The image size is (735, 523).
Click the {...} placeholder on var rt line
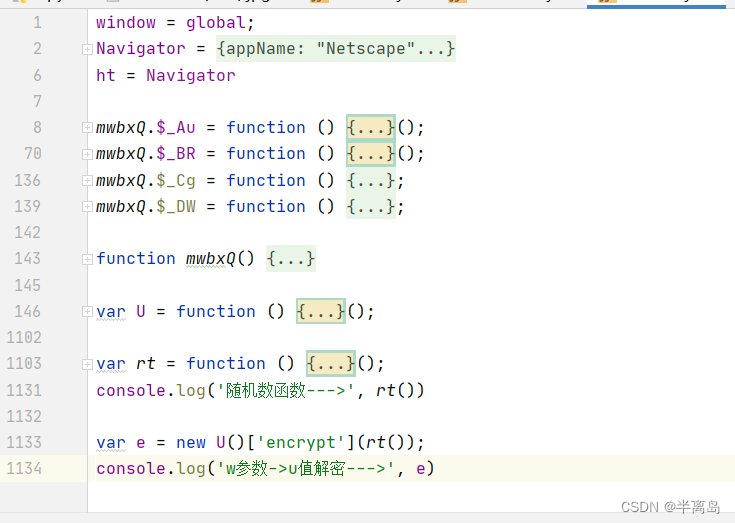point(331,364)
